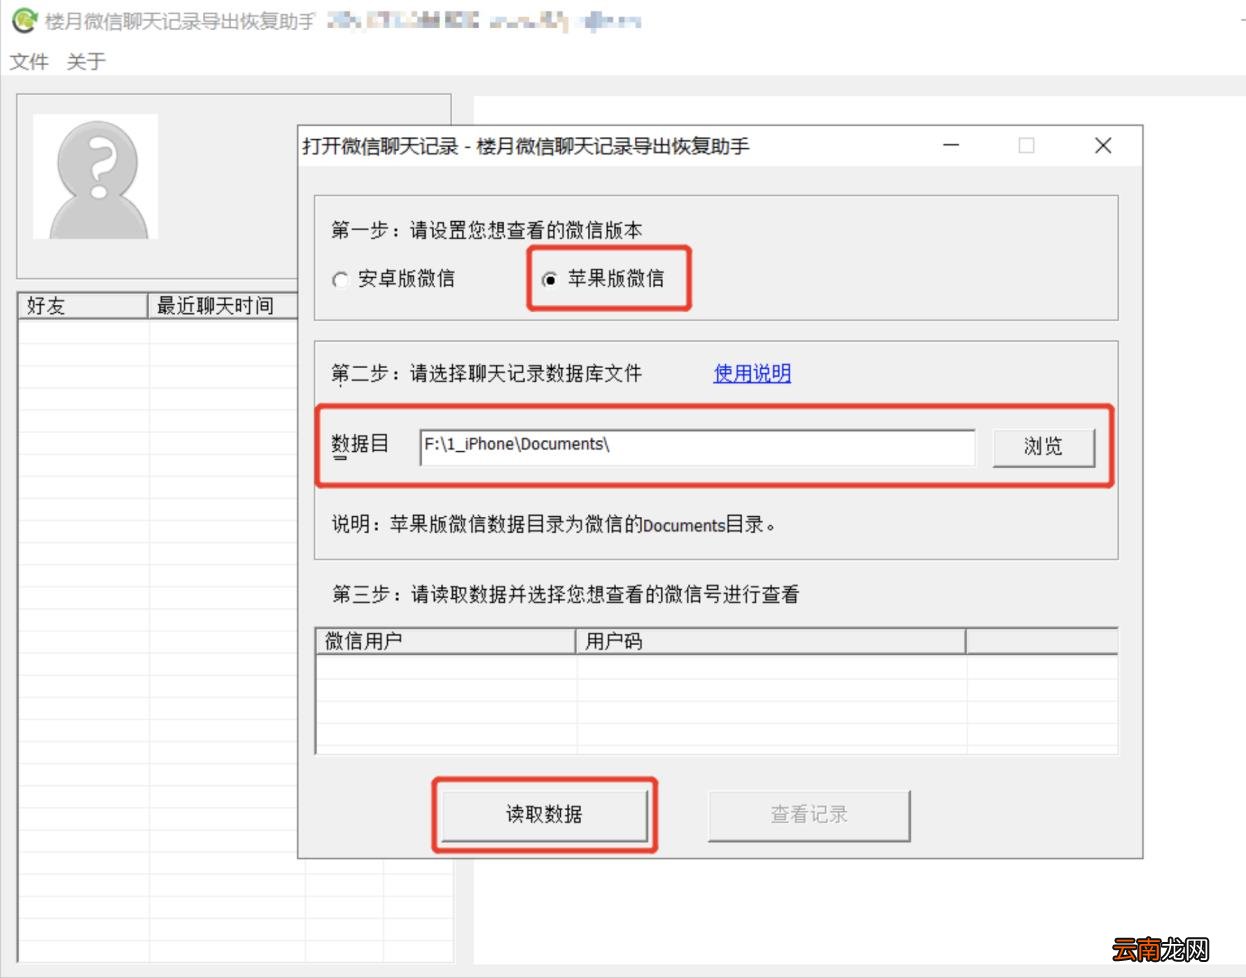
Task: Select the 苹果版微信 radio option
Action: 603,279
